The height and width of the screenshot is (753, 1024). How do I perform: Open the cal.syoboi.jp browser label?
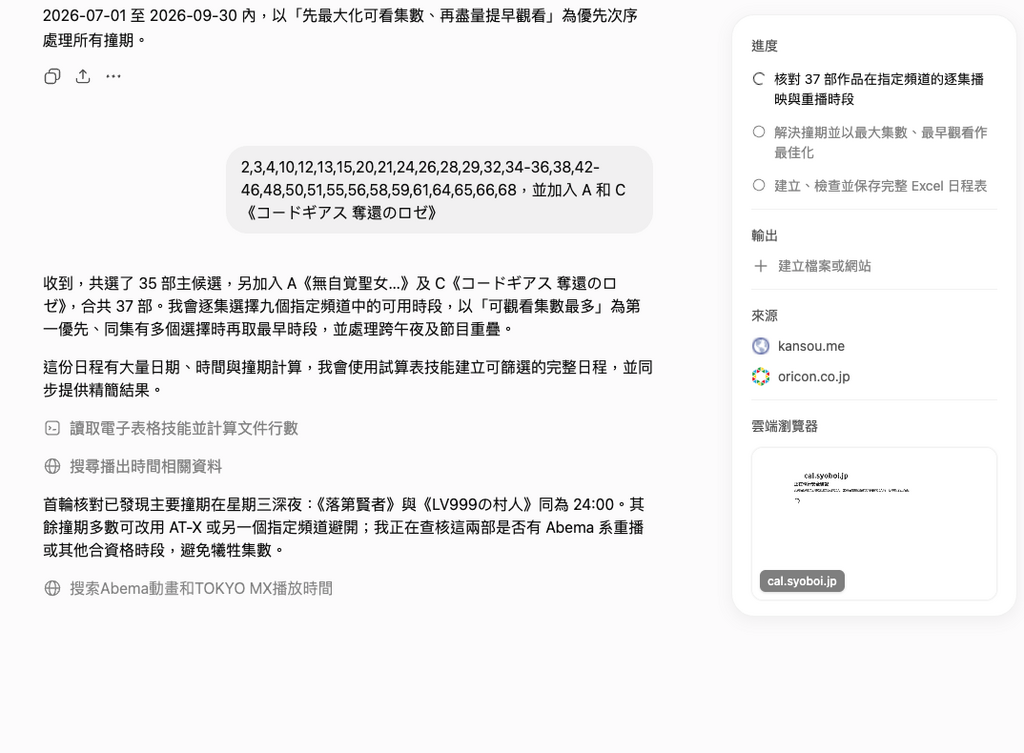802,581
